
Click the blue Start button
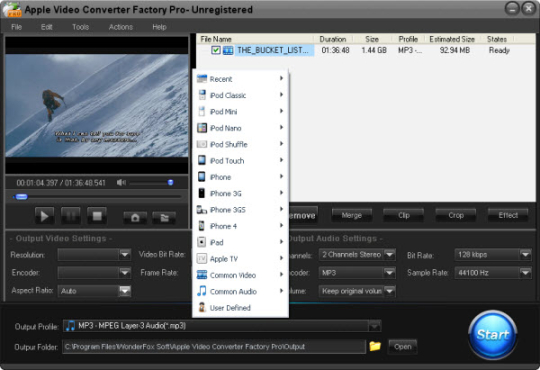tap(493, 335)
